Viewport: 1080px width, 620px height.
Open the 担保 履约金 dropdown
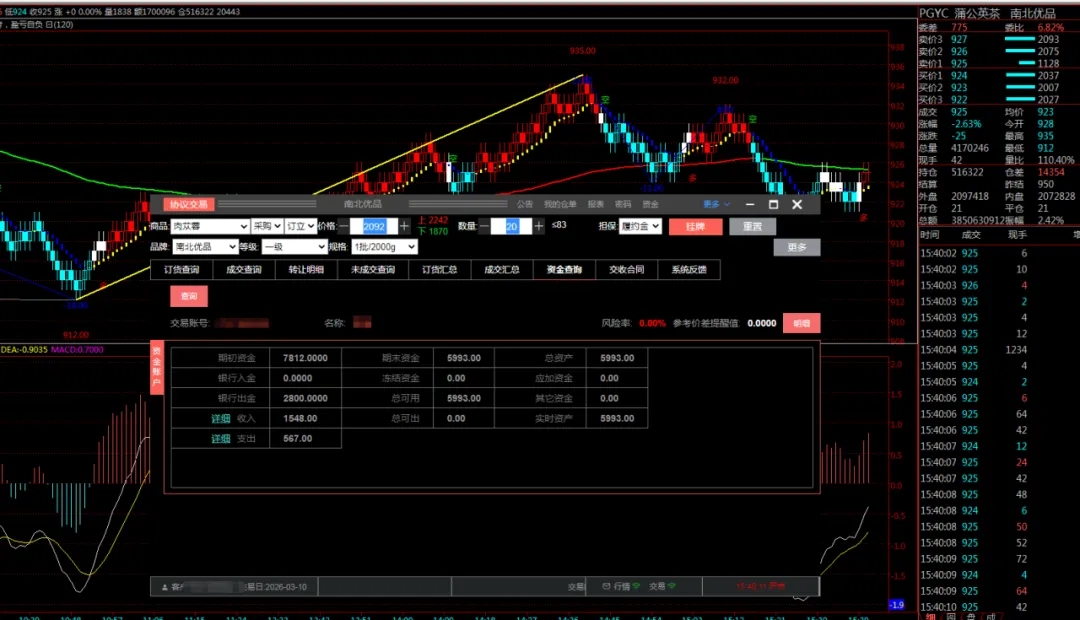(640, 226)
